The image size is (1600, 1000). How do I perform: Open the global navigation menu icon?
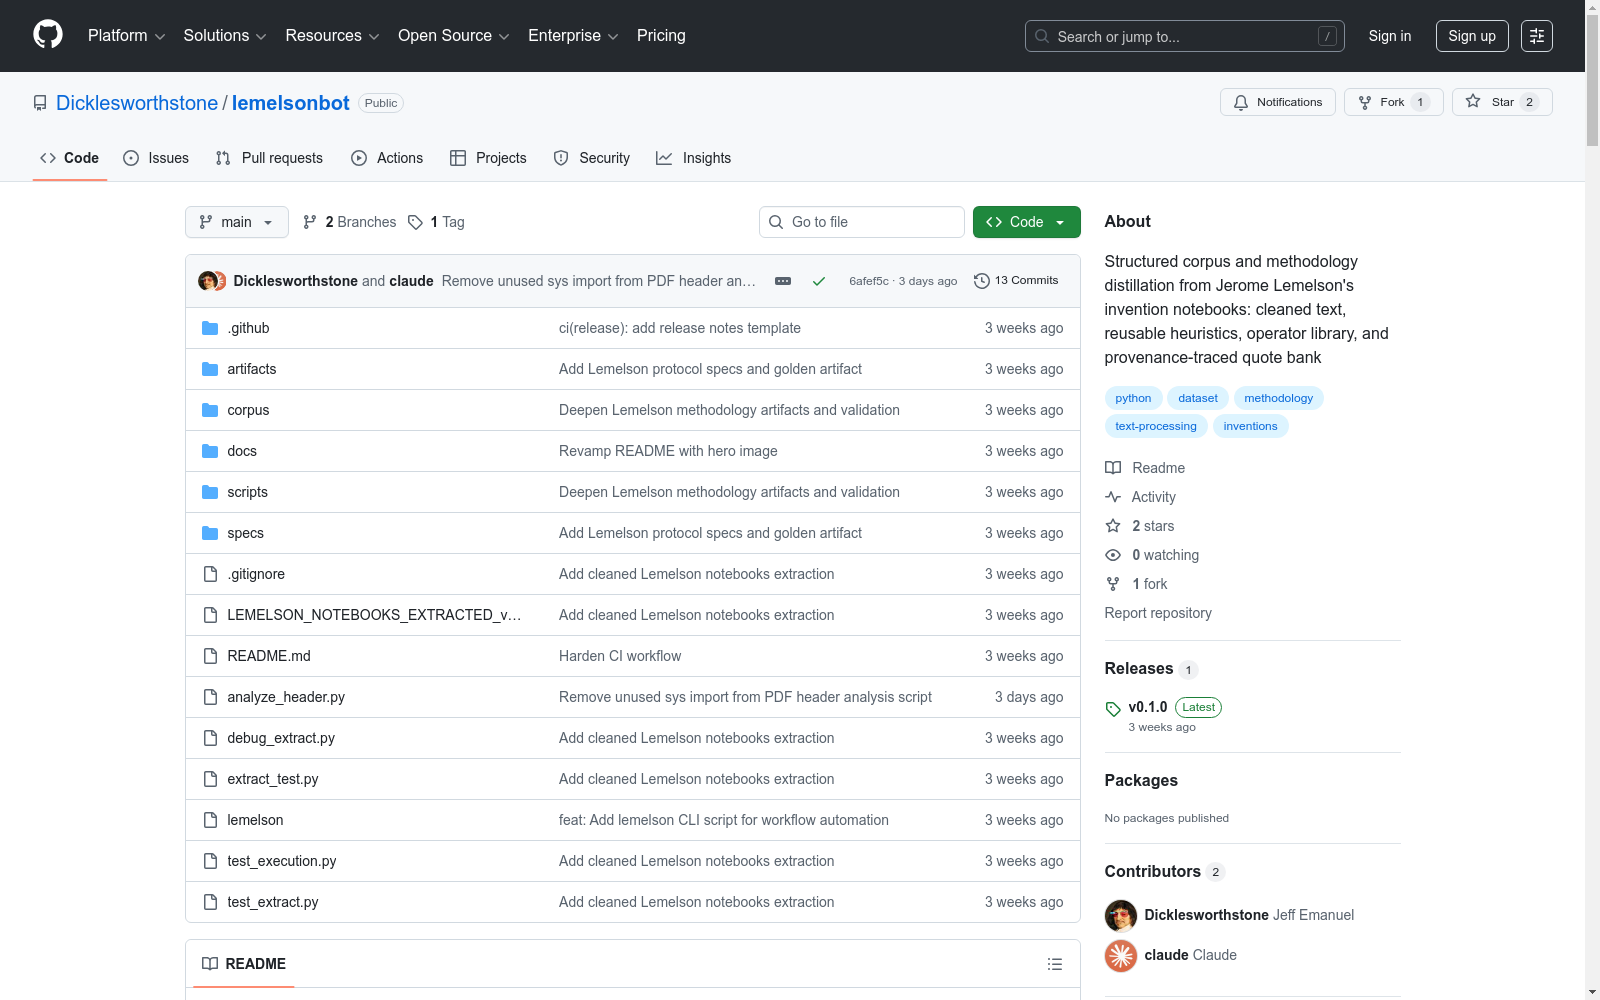[1537, 36]
